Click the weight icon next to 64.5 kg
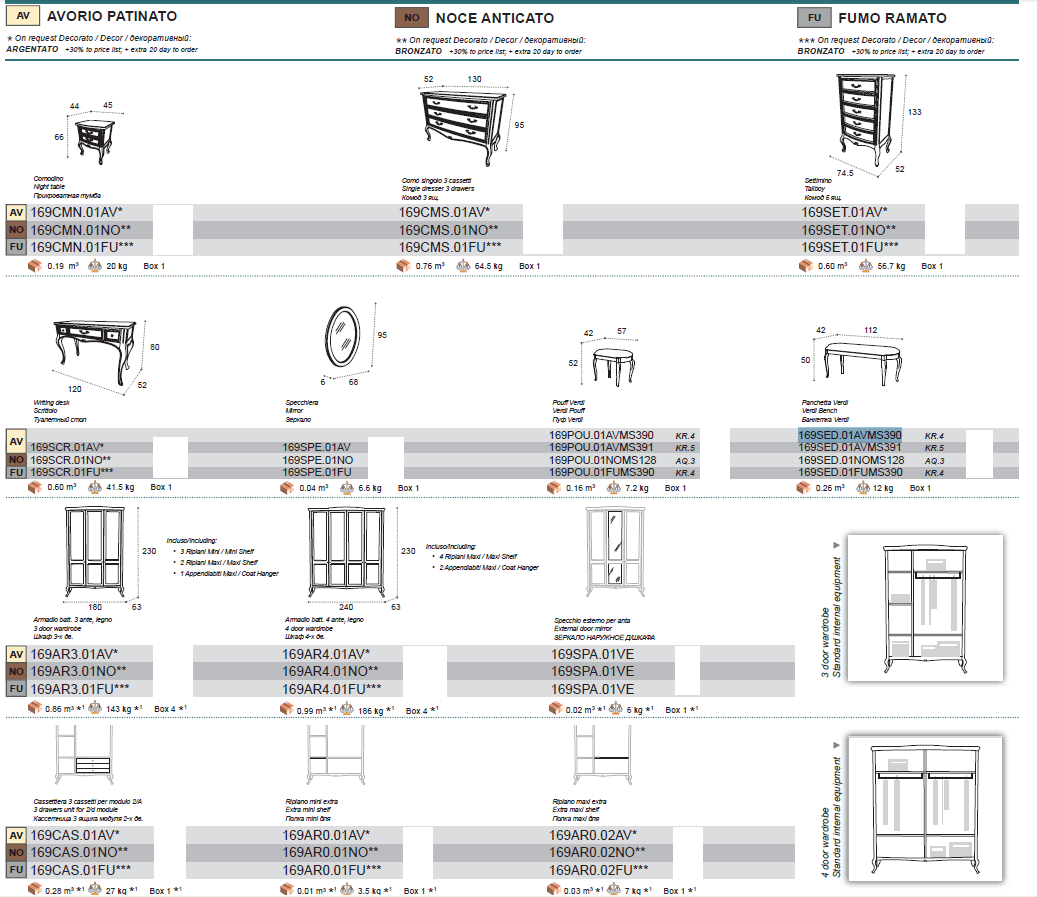The height and width of the screenshot is (897, 1037). pyautogui.click(x=464, y=266)
